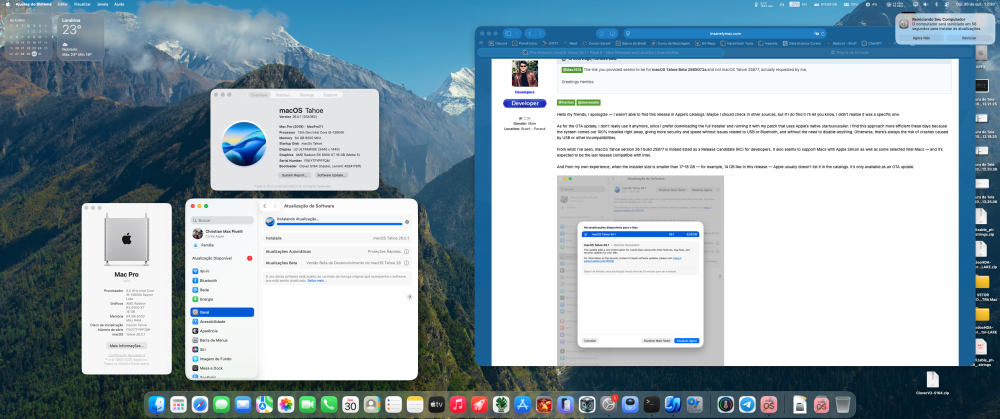The height and width of the screenshot is (419, 1000).
Task: Cancel the installing update progress
Action: [x=407, y=222]
